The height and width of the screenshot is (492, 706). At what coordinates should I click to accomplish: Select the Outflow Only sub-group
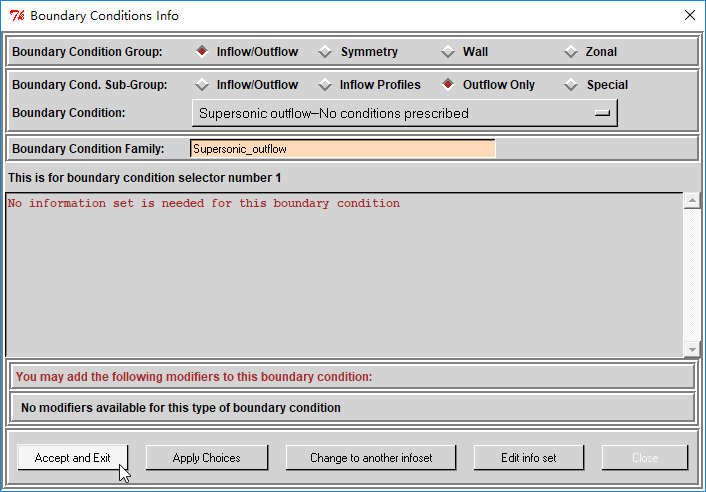click(x=448, y=85)
